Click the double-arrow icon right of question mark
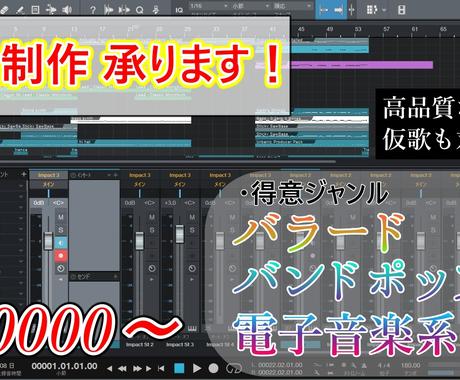The width and height of the screenshot is (460, 380). (108, 10)
